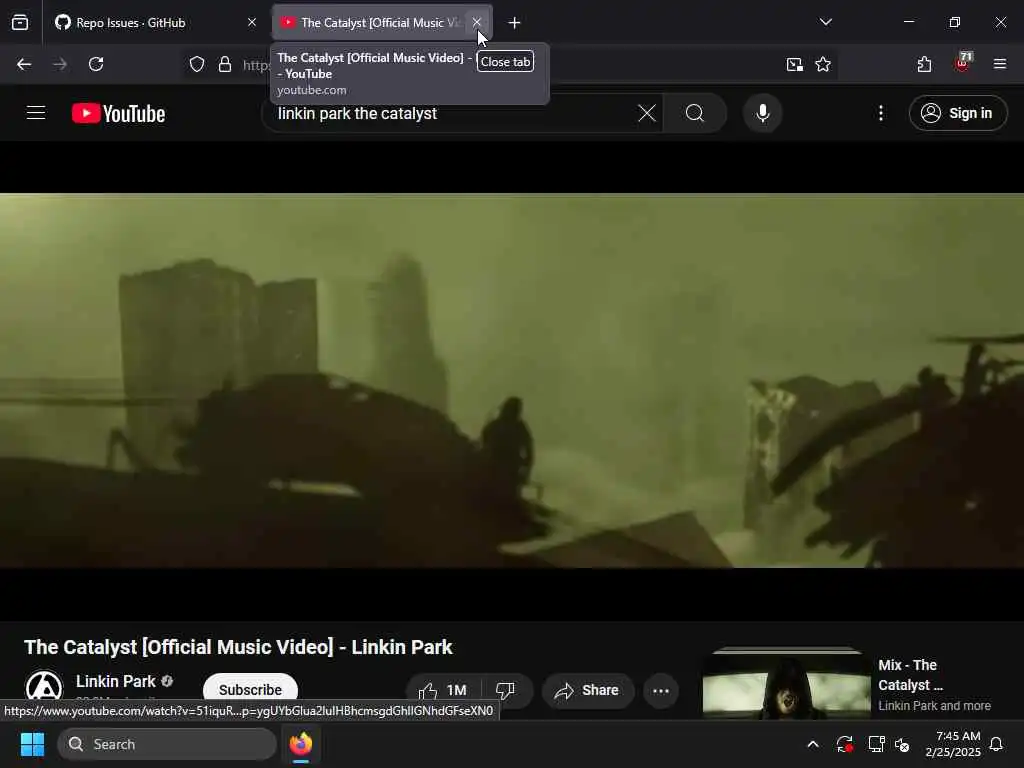Open Firefox from the taskbar
This screenshot has height=768, width=1024.
[x=301, y=744]
